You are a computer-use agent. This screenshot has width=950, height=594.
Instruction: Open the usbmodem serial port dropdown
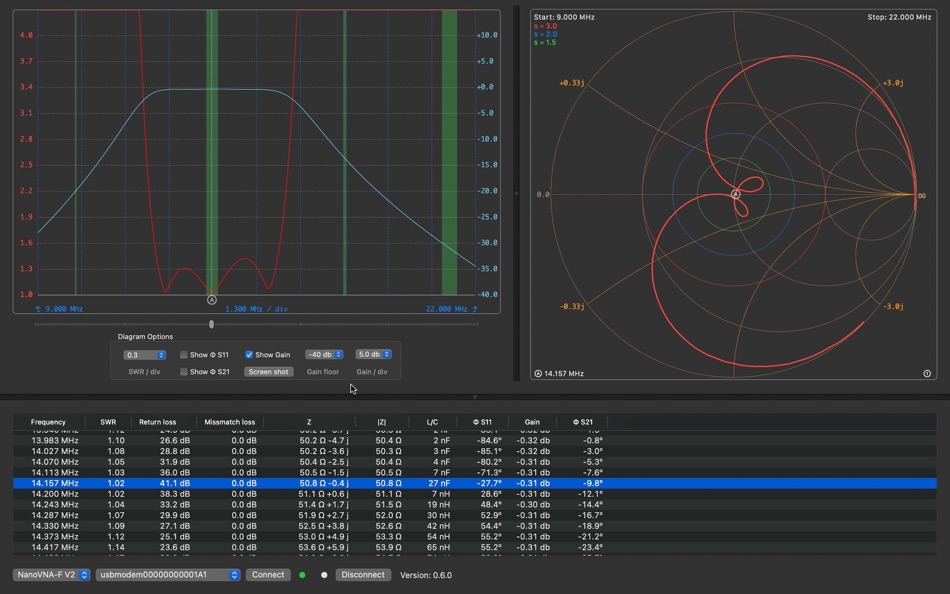[168, 575]
